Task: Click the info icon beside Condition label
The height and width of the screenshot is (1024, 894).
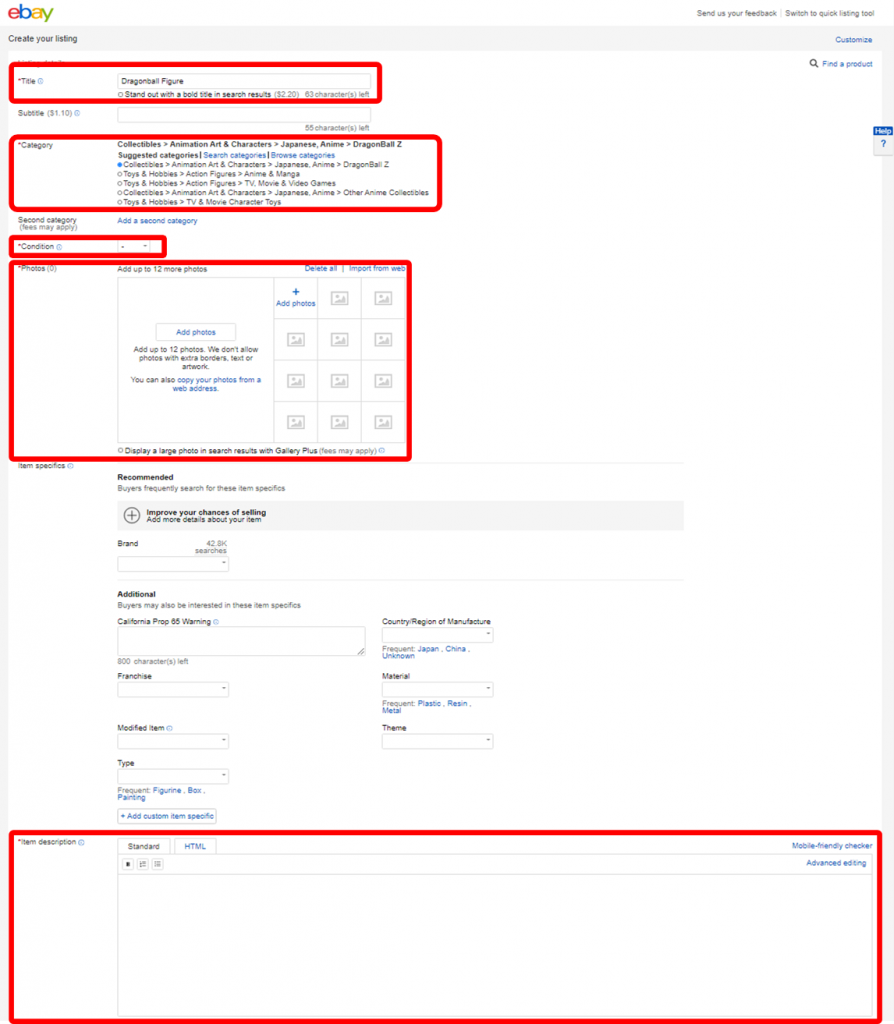Action: click(59, 247)
